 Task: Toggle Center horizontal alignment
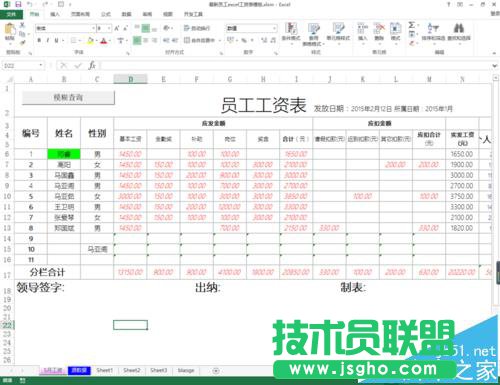tap(146, 41)
